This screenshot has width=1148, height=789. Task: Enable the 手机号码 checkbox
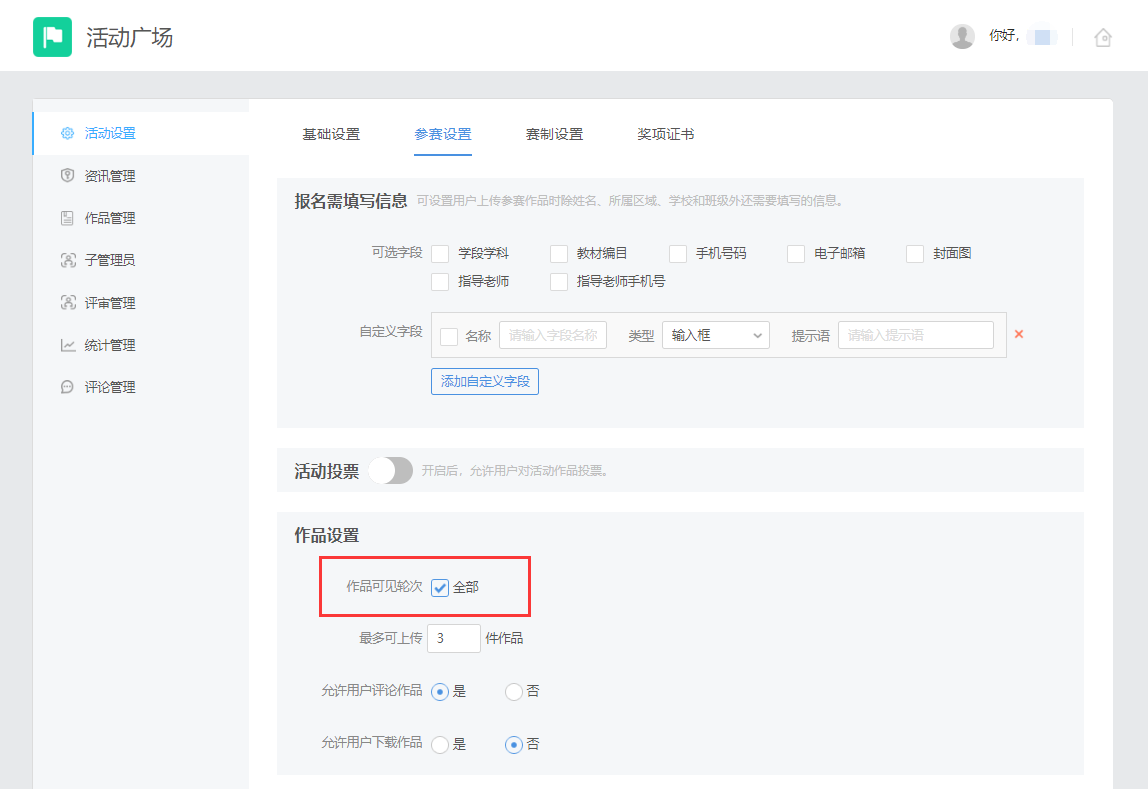point(678,254)
